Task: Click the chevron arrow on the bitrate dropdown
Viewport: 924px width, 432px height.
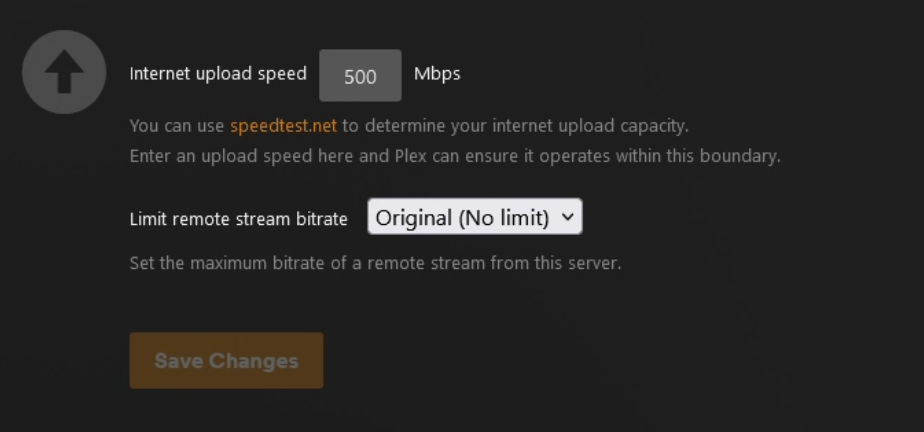Action: (568, 217)
